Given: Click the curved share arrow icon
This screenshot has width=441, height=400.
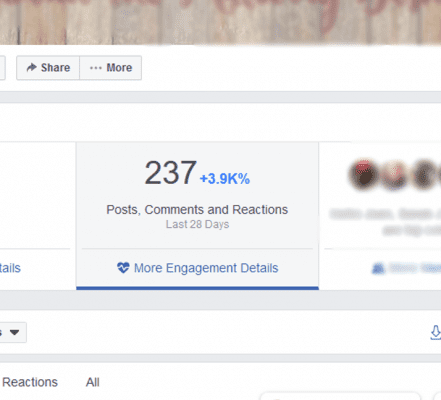Looking at the screenshot, I should click(31, 67).
